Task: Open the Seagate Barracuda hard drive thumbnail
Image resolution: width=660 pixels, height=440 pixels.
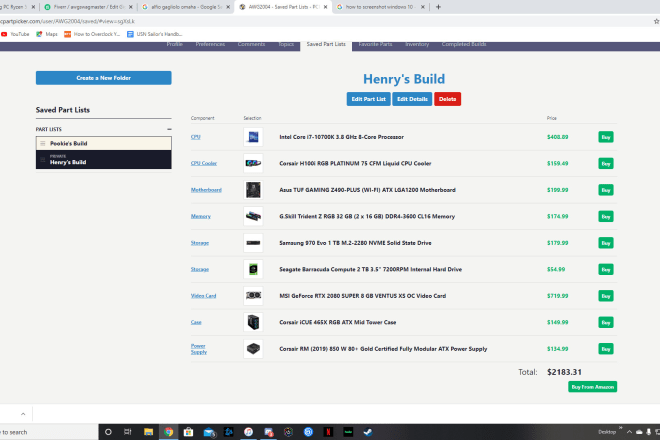Action: [253, 269]
